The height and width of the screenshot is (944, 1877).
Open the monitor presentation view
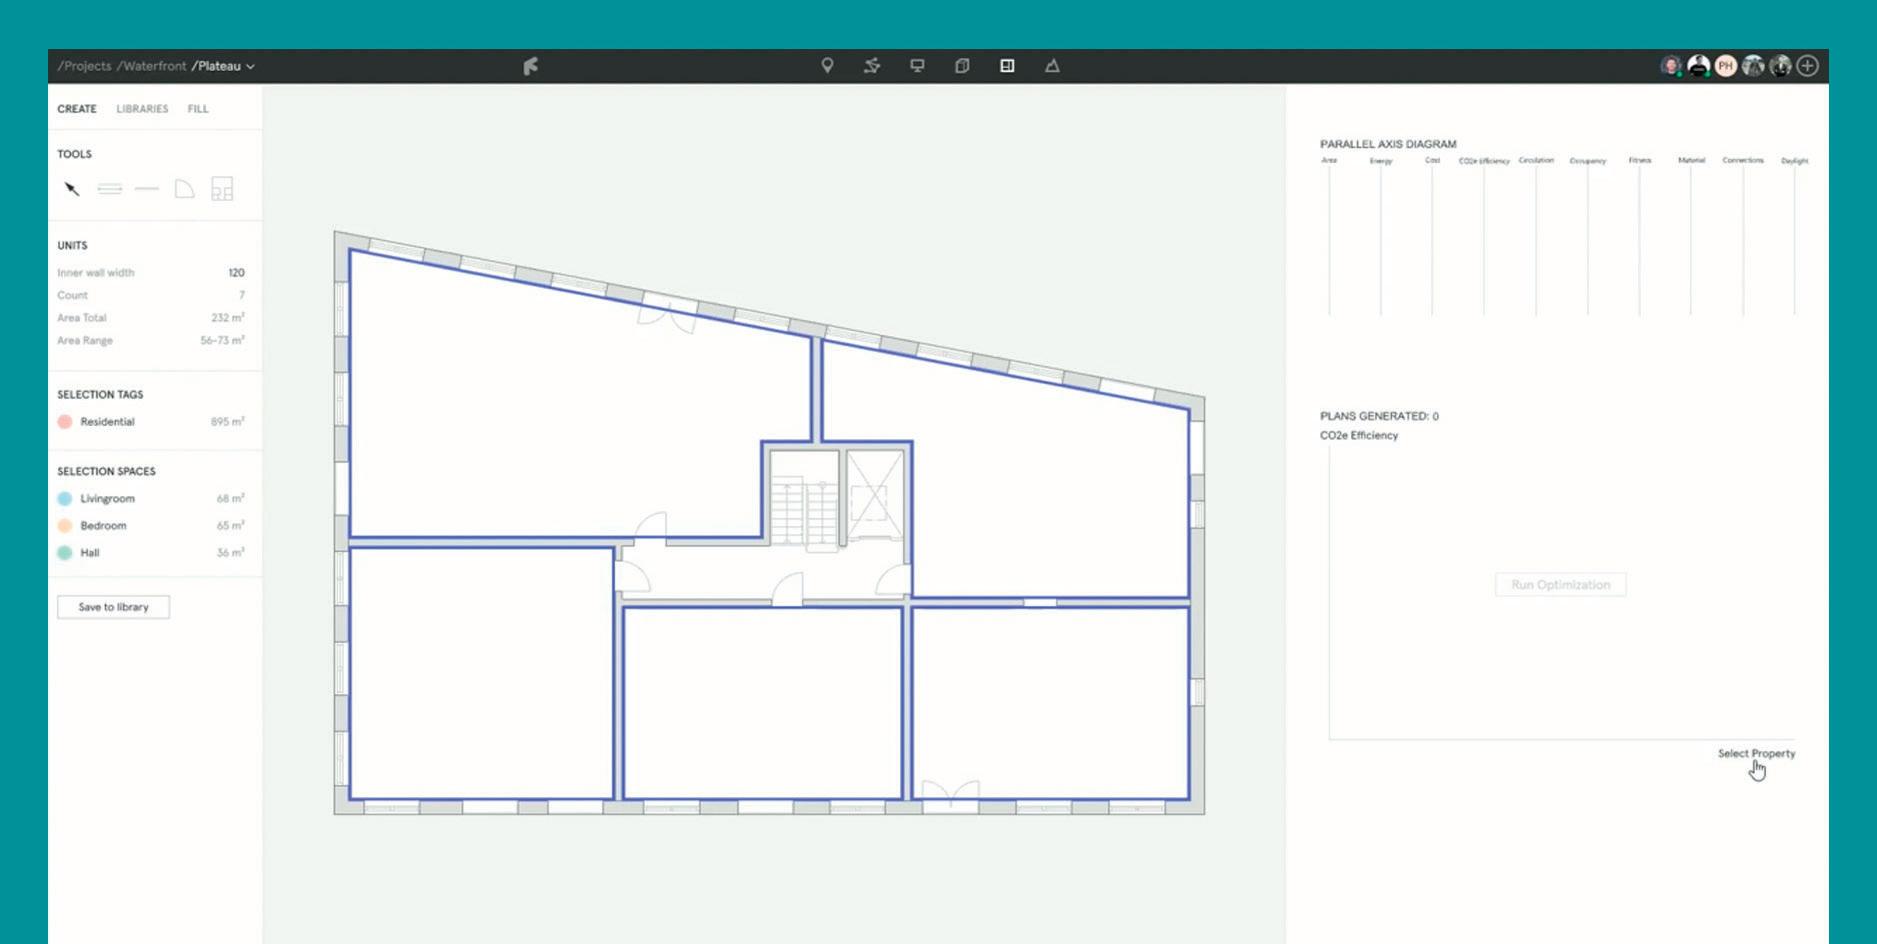coord(917,66)
